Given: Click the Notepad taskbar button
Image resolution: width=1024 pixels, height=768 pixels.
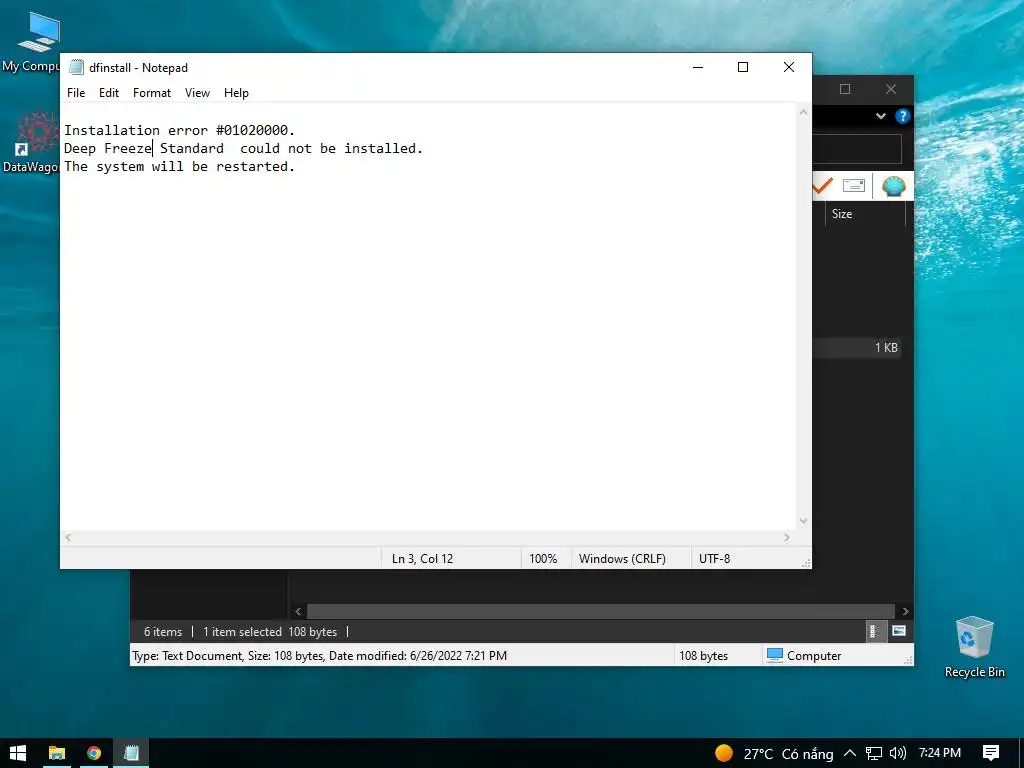Looking at the screenshot, I should tap(131, 753).
